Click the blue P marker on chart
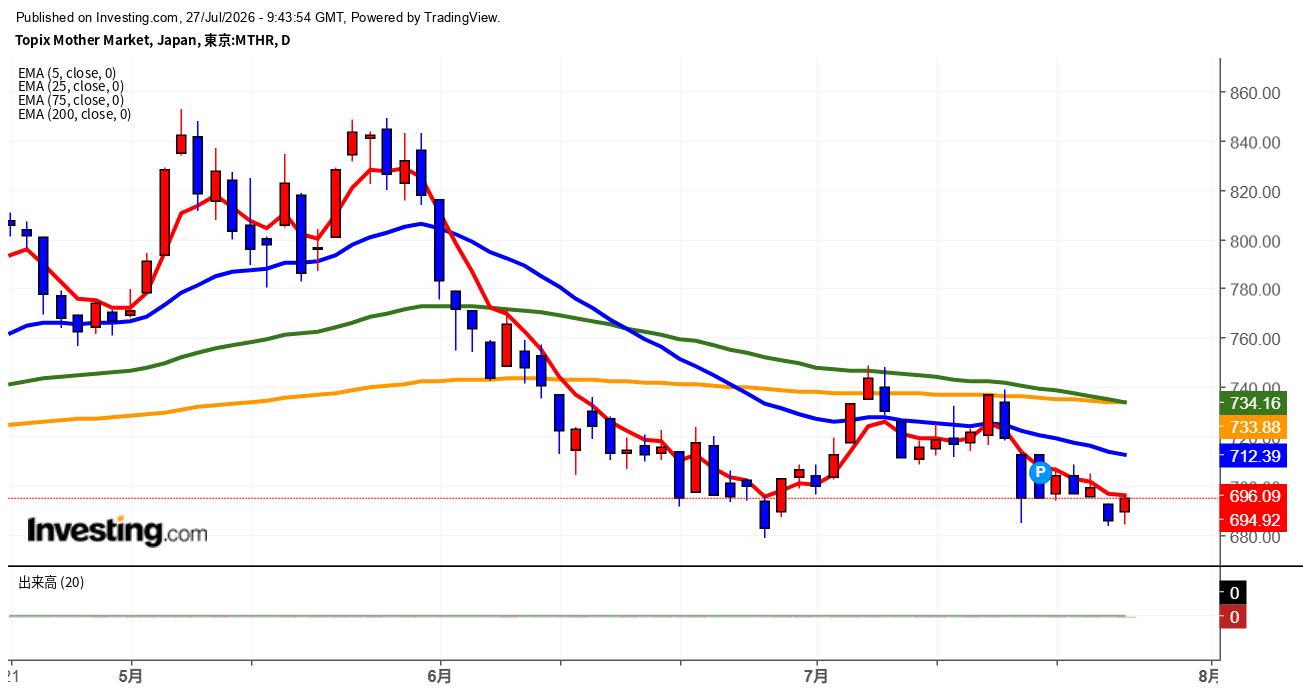The image size is (1303, 693). (1039, 471)
